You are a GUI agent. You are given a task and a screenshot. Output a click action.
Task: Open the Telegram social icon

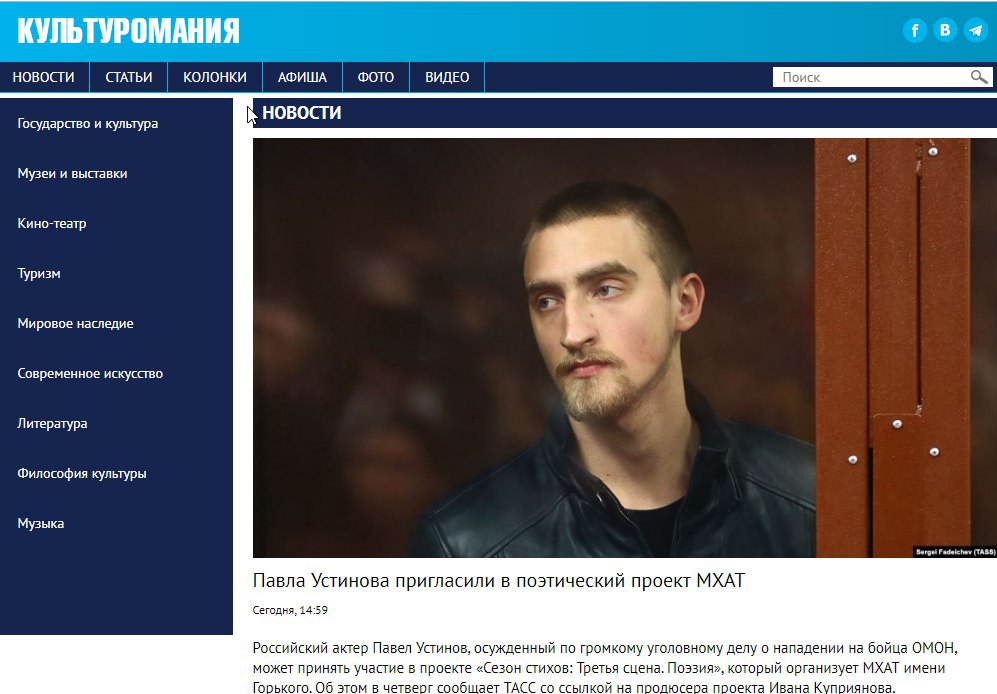976,30
